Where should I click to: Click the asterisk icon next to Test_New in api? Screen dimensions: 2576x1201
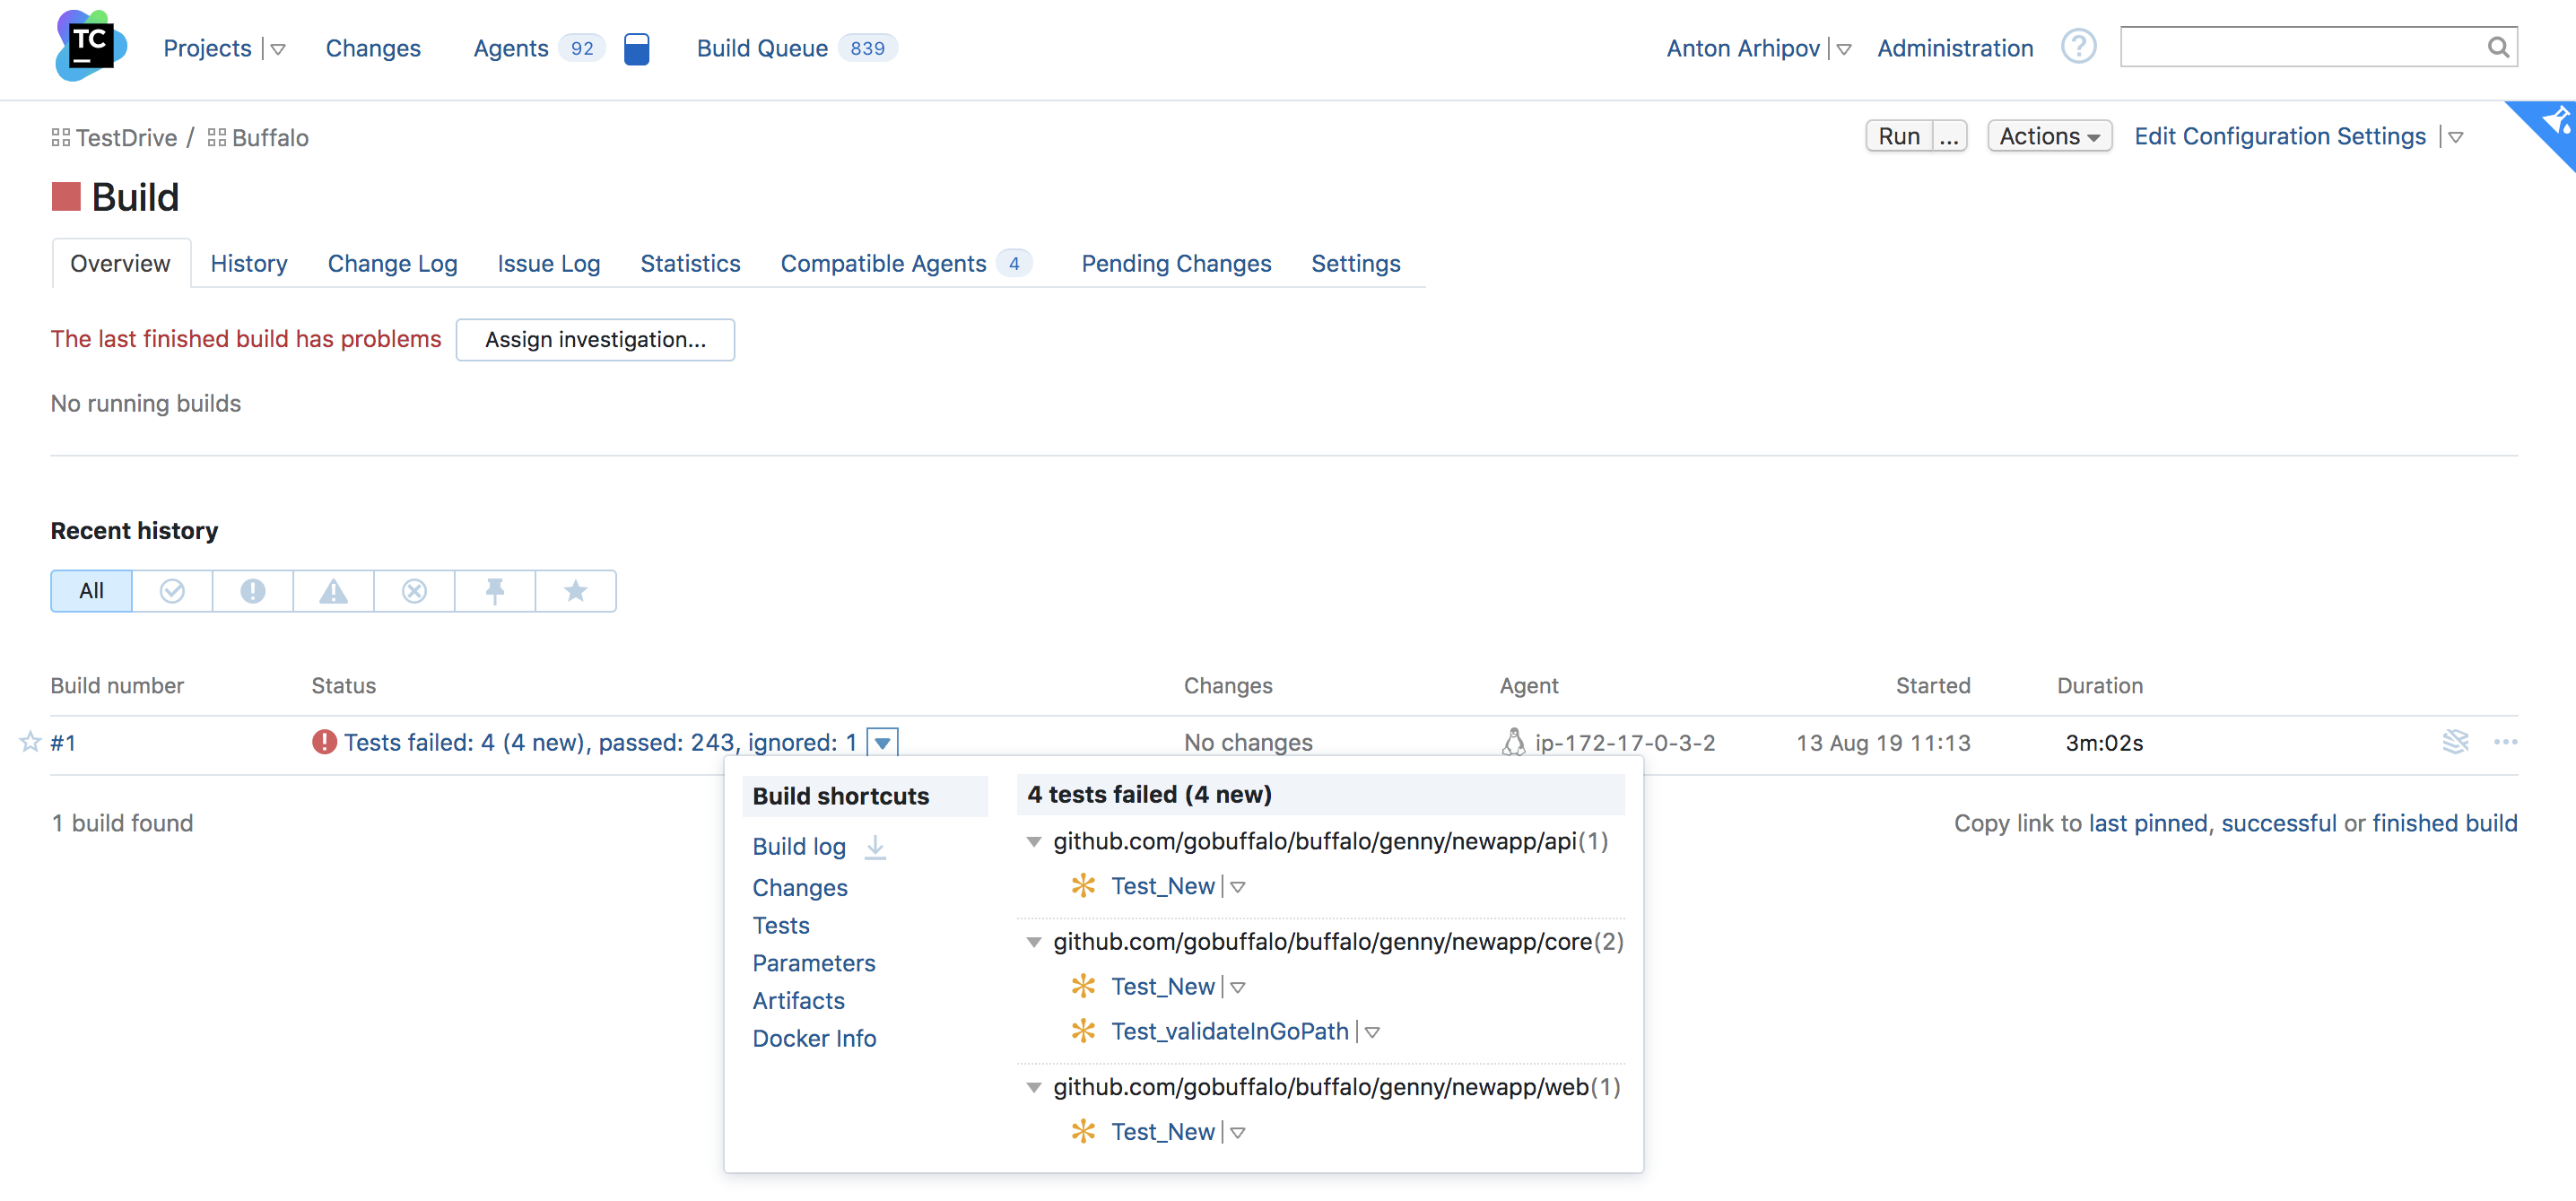pyautogui.click(x=1083, y=885)
